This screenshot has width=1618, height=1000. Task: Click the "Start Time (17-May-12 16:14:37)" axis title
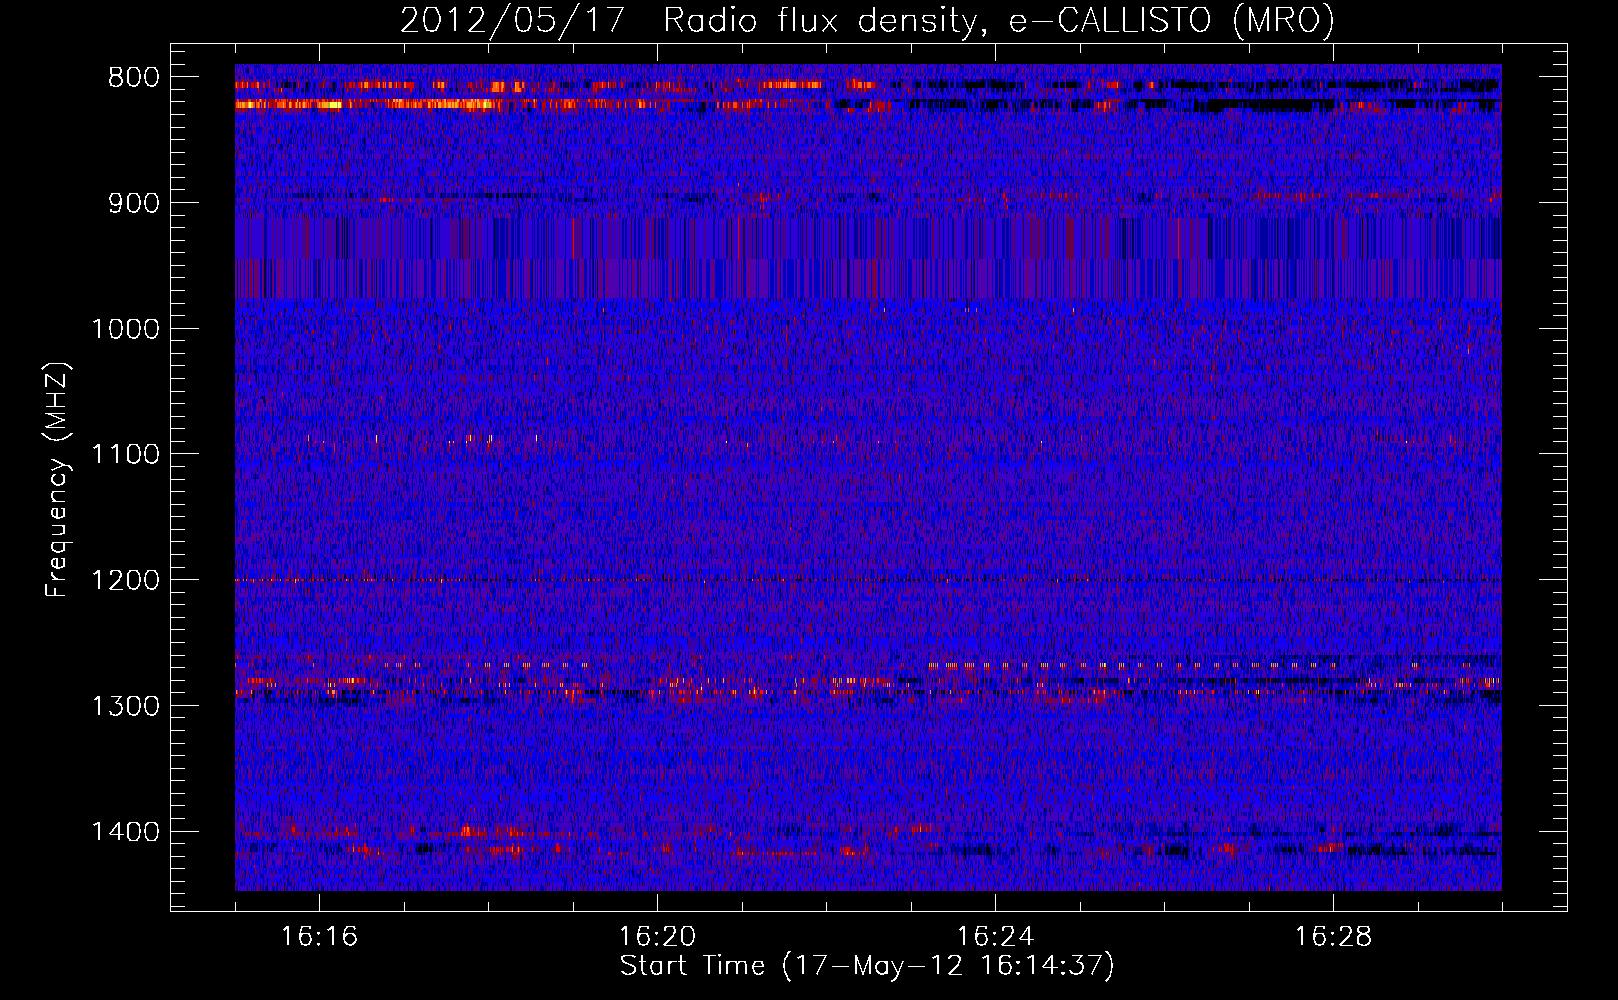867,966
